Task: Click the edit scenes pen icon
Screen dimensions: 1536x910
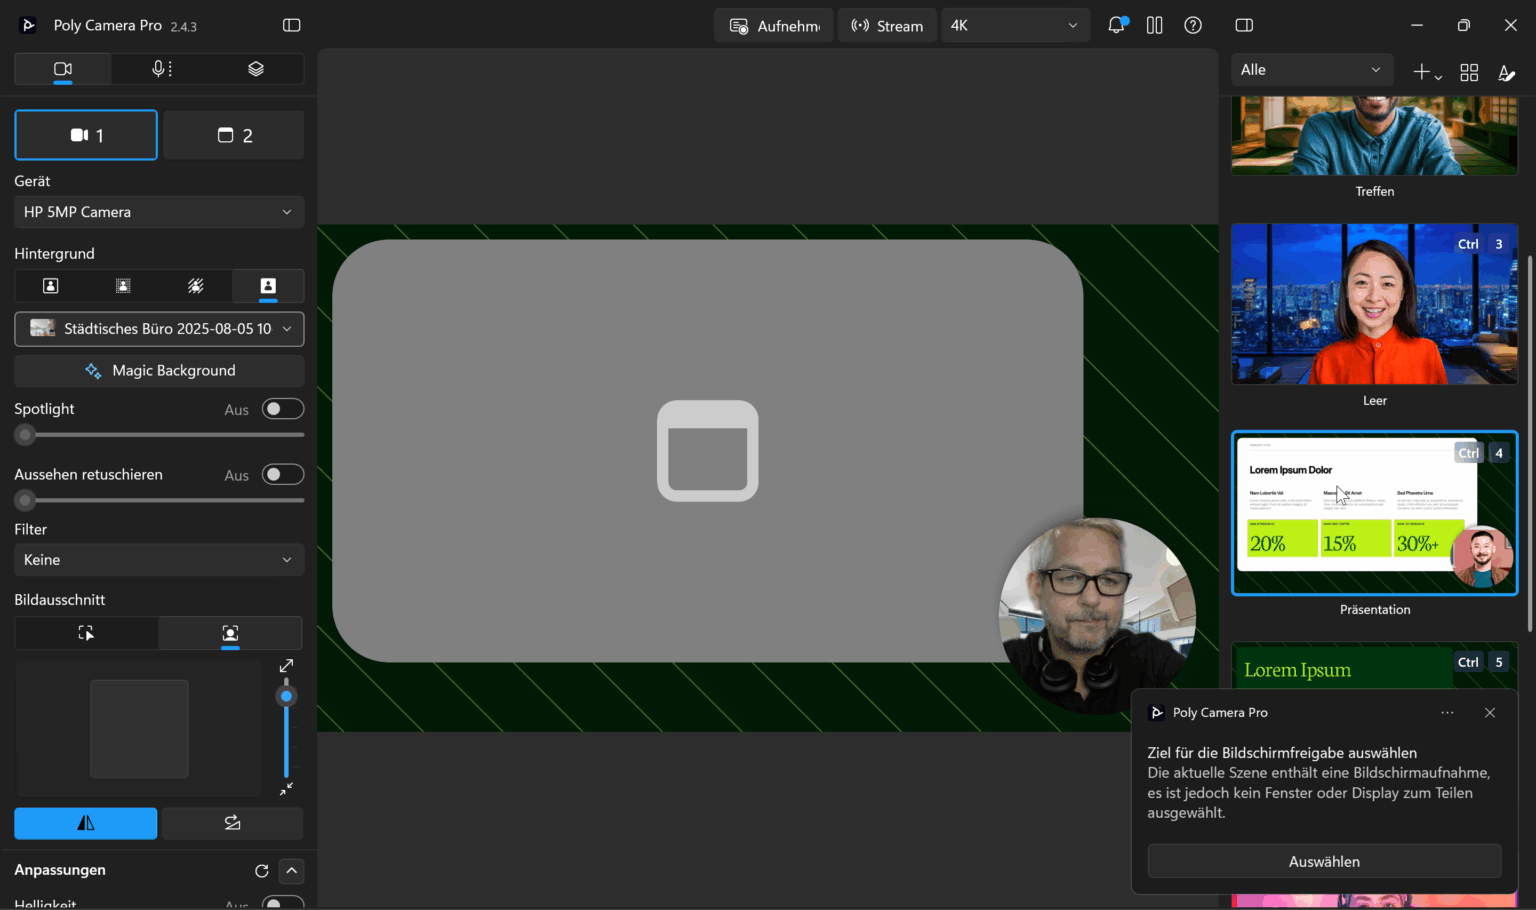Action: coord(1506,72)
